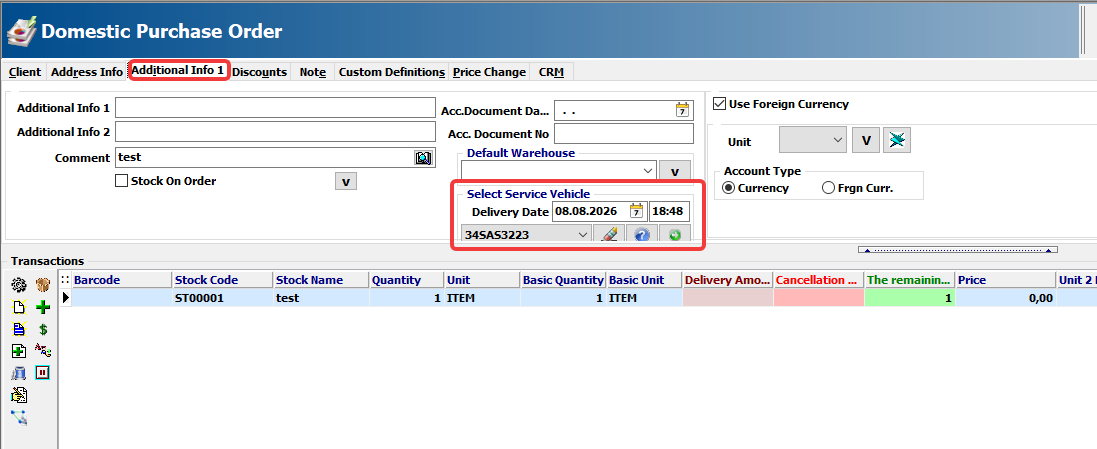Expand the Default Warehouse dropdown
The width and height of the screenshot is (1097, 449).
point(646,171)
